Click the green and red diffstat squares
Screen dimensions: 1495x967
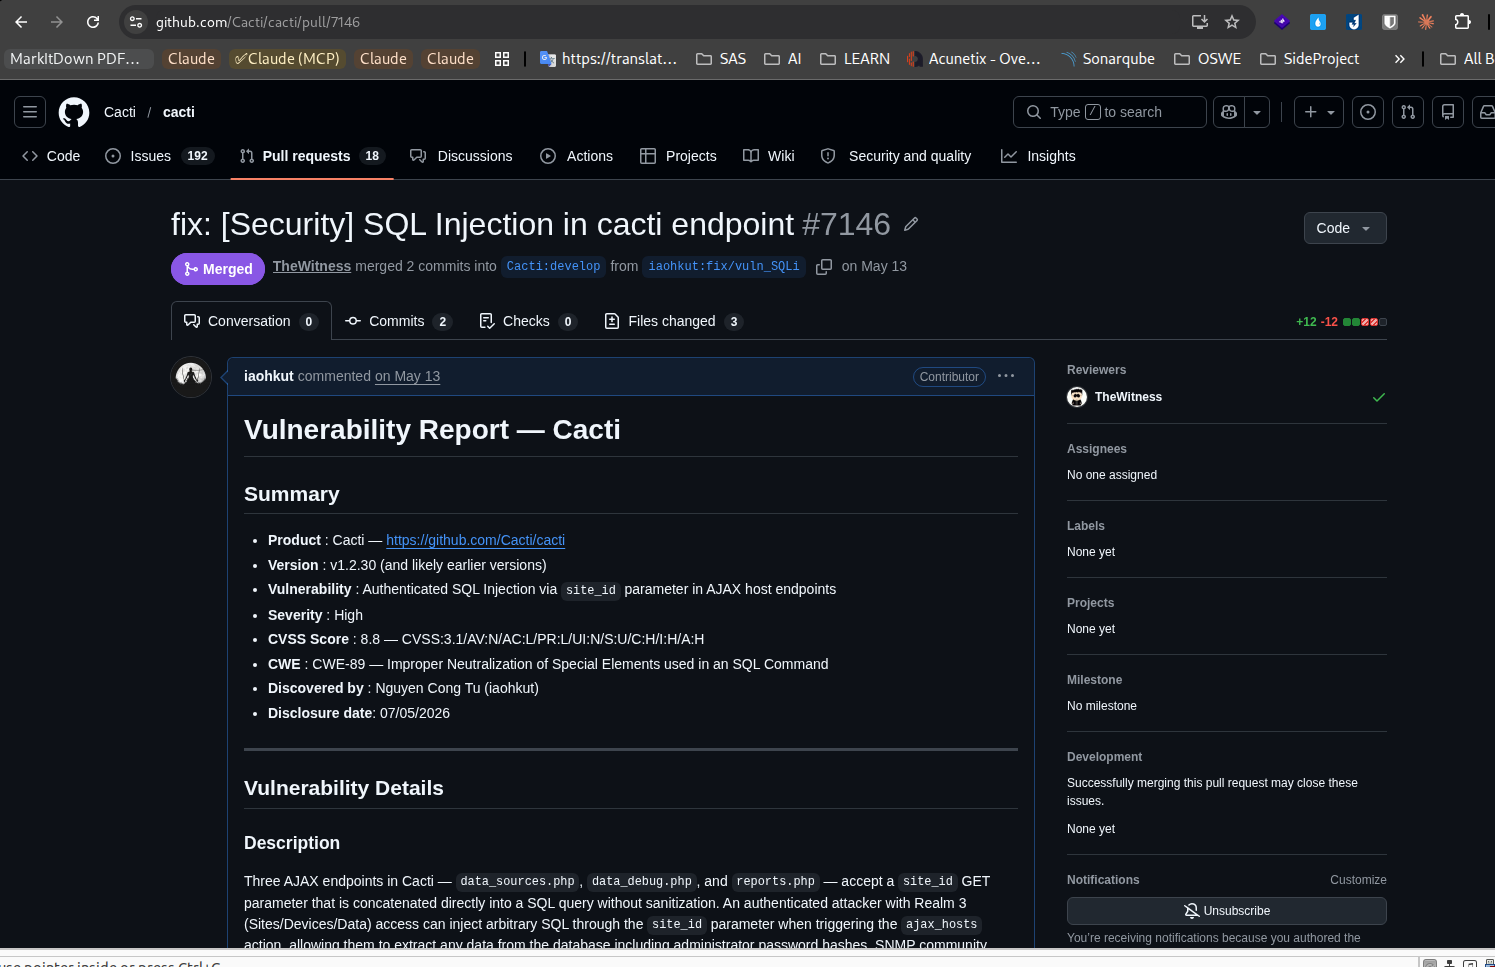[1365, 322]
